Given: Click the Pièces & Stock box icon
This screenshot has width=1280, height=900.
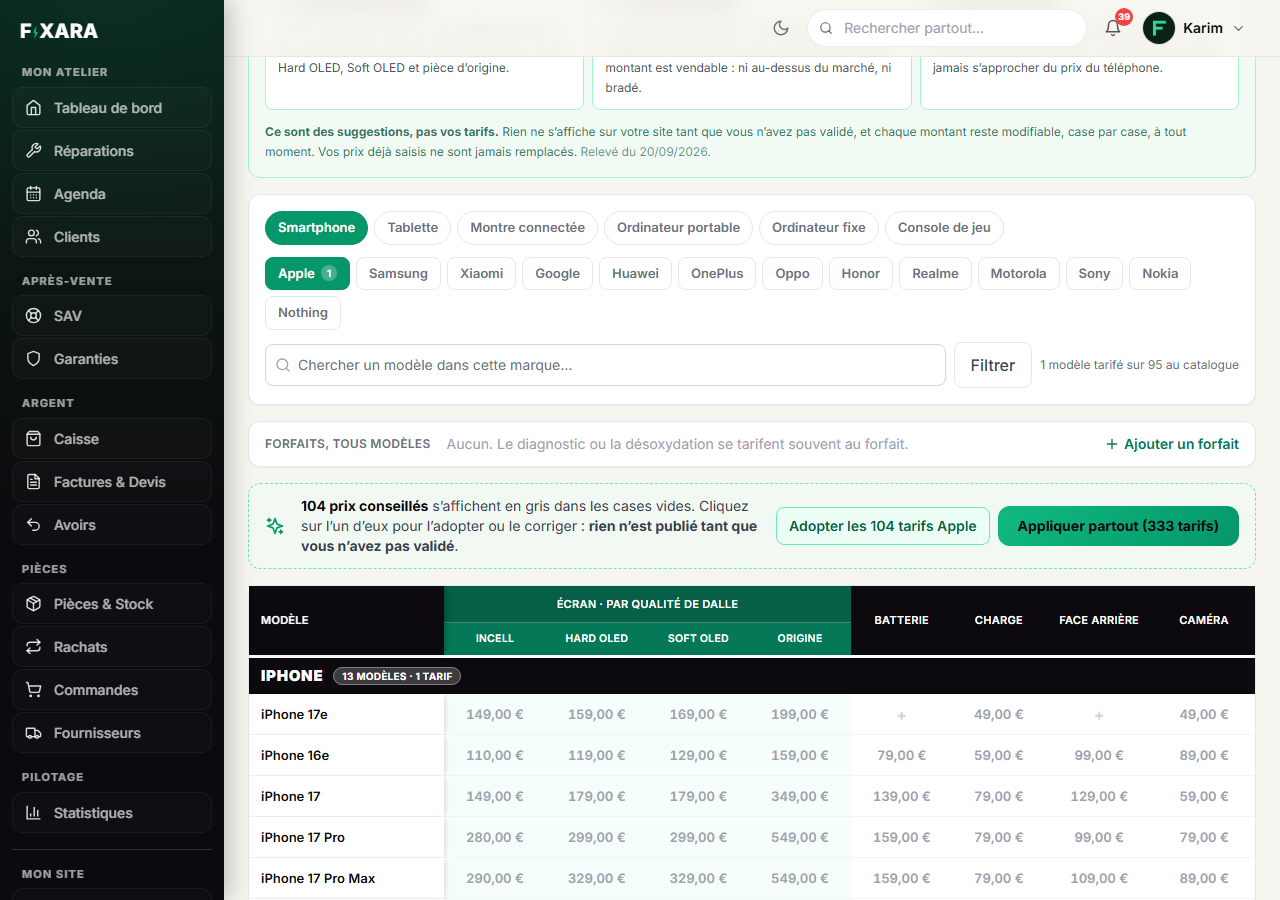Looking at the screenshot, I should click(34, 604).
